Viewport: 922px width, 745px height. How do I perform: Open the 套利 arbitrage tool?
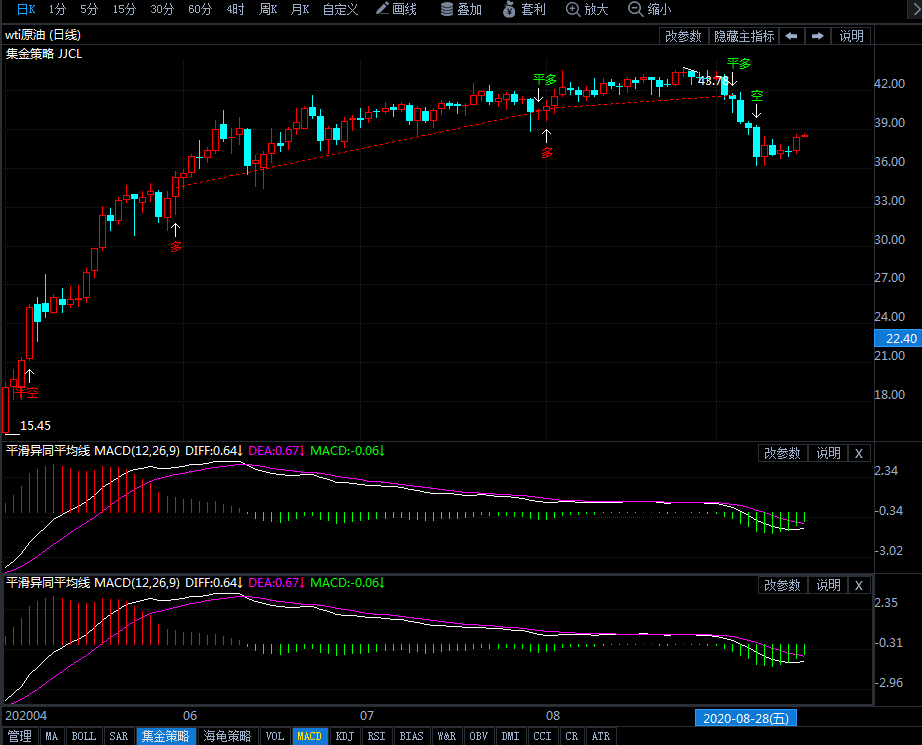523,9
